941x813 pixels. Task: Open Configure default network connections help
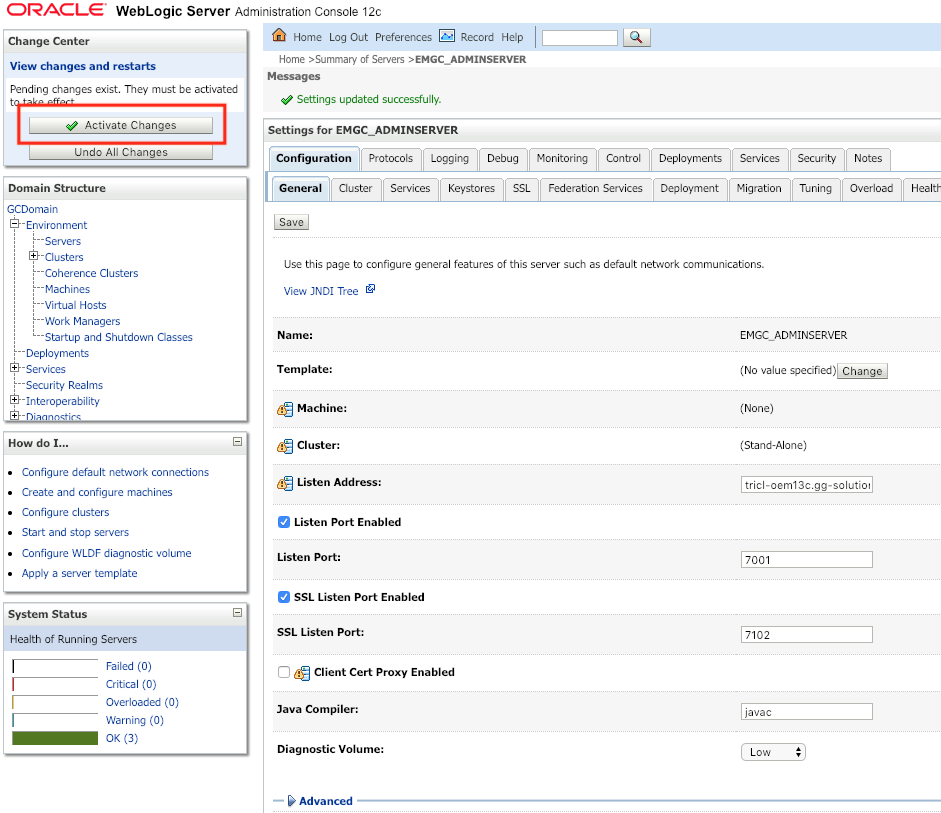point(115,472)
